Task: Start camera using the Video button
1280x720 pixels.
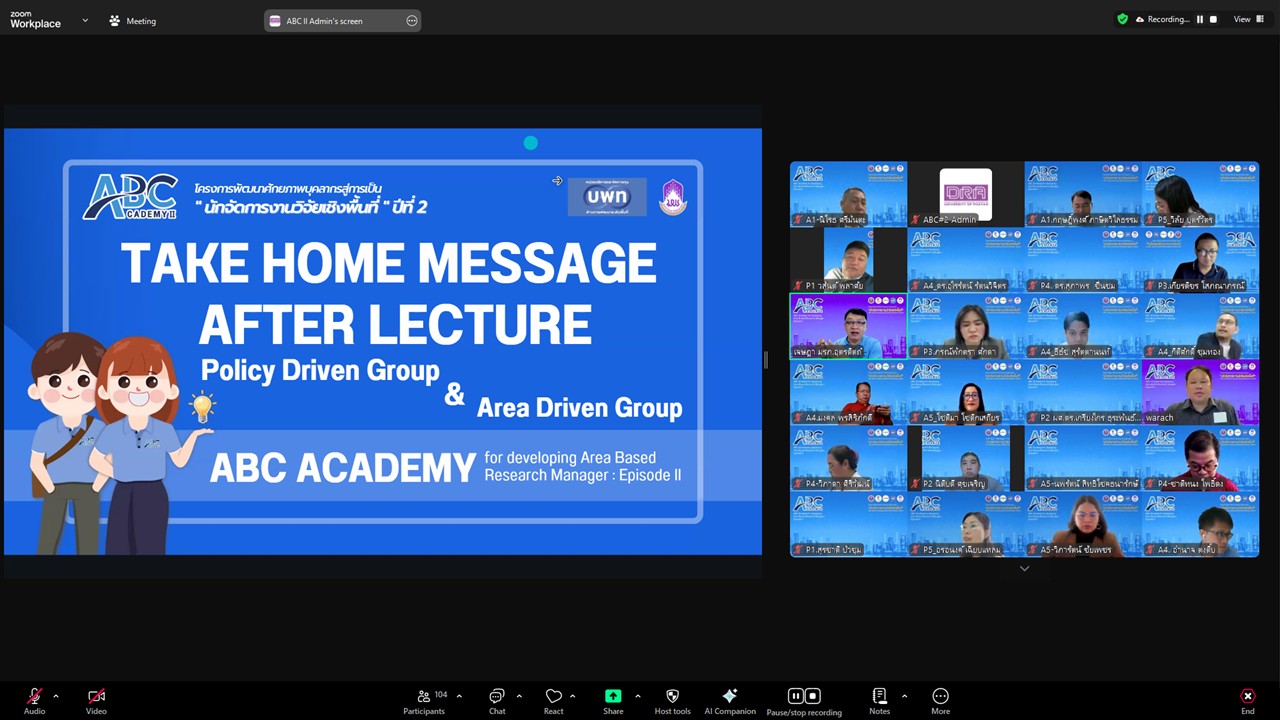Action: [x=96, y=700]
